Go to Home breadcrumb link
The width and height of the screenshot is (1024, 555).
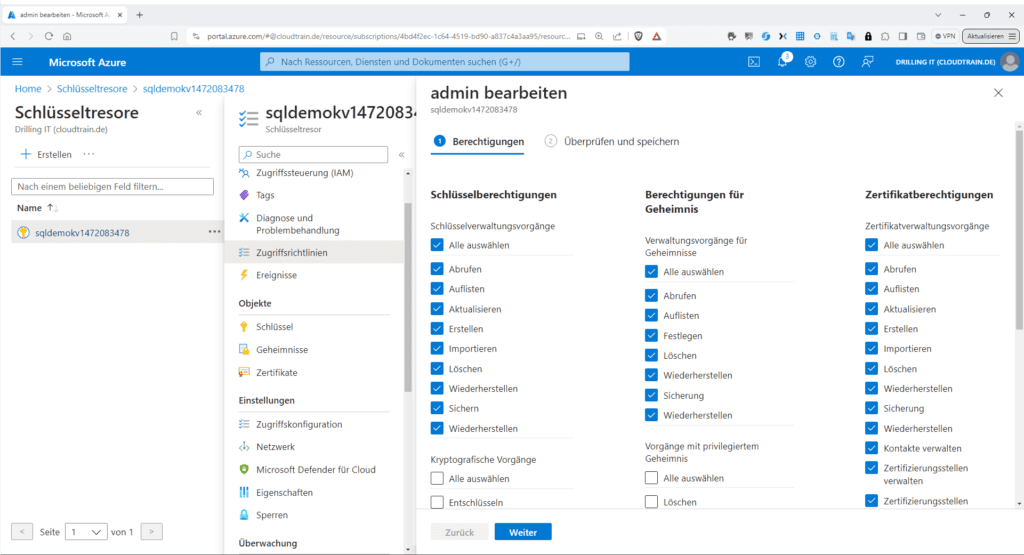pyautogui.click(x=28, y=89)
